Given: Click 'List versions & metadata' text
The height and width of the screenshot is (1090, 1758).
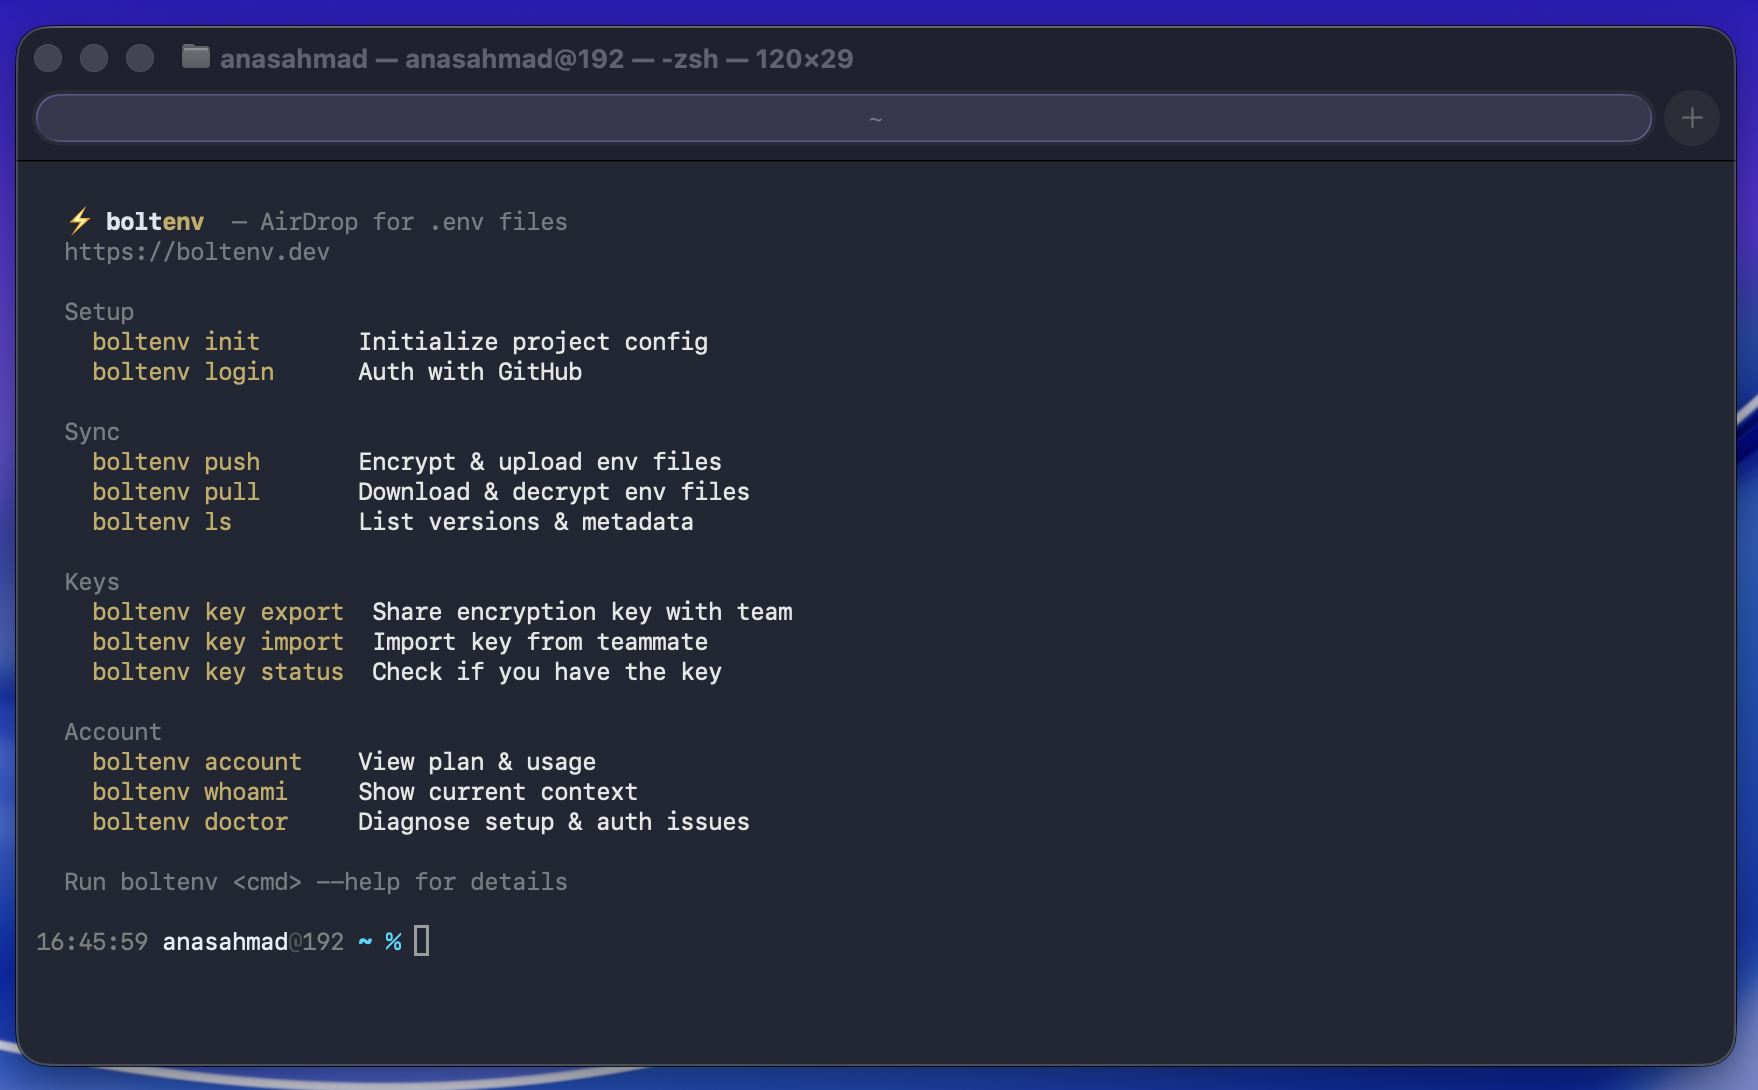Looking at the screenshot, I should click(526, 522).
